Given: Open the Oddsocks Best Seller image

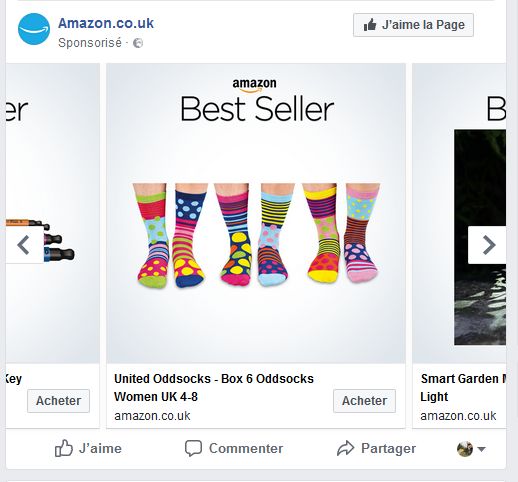Looking at the screenshot, I should (256, 213).
